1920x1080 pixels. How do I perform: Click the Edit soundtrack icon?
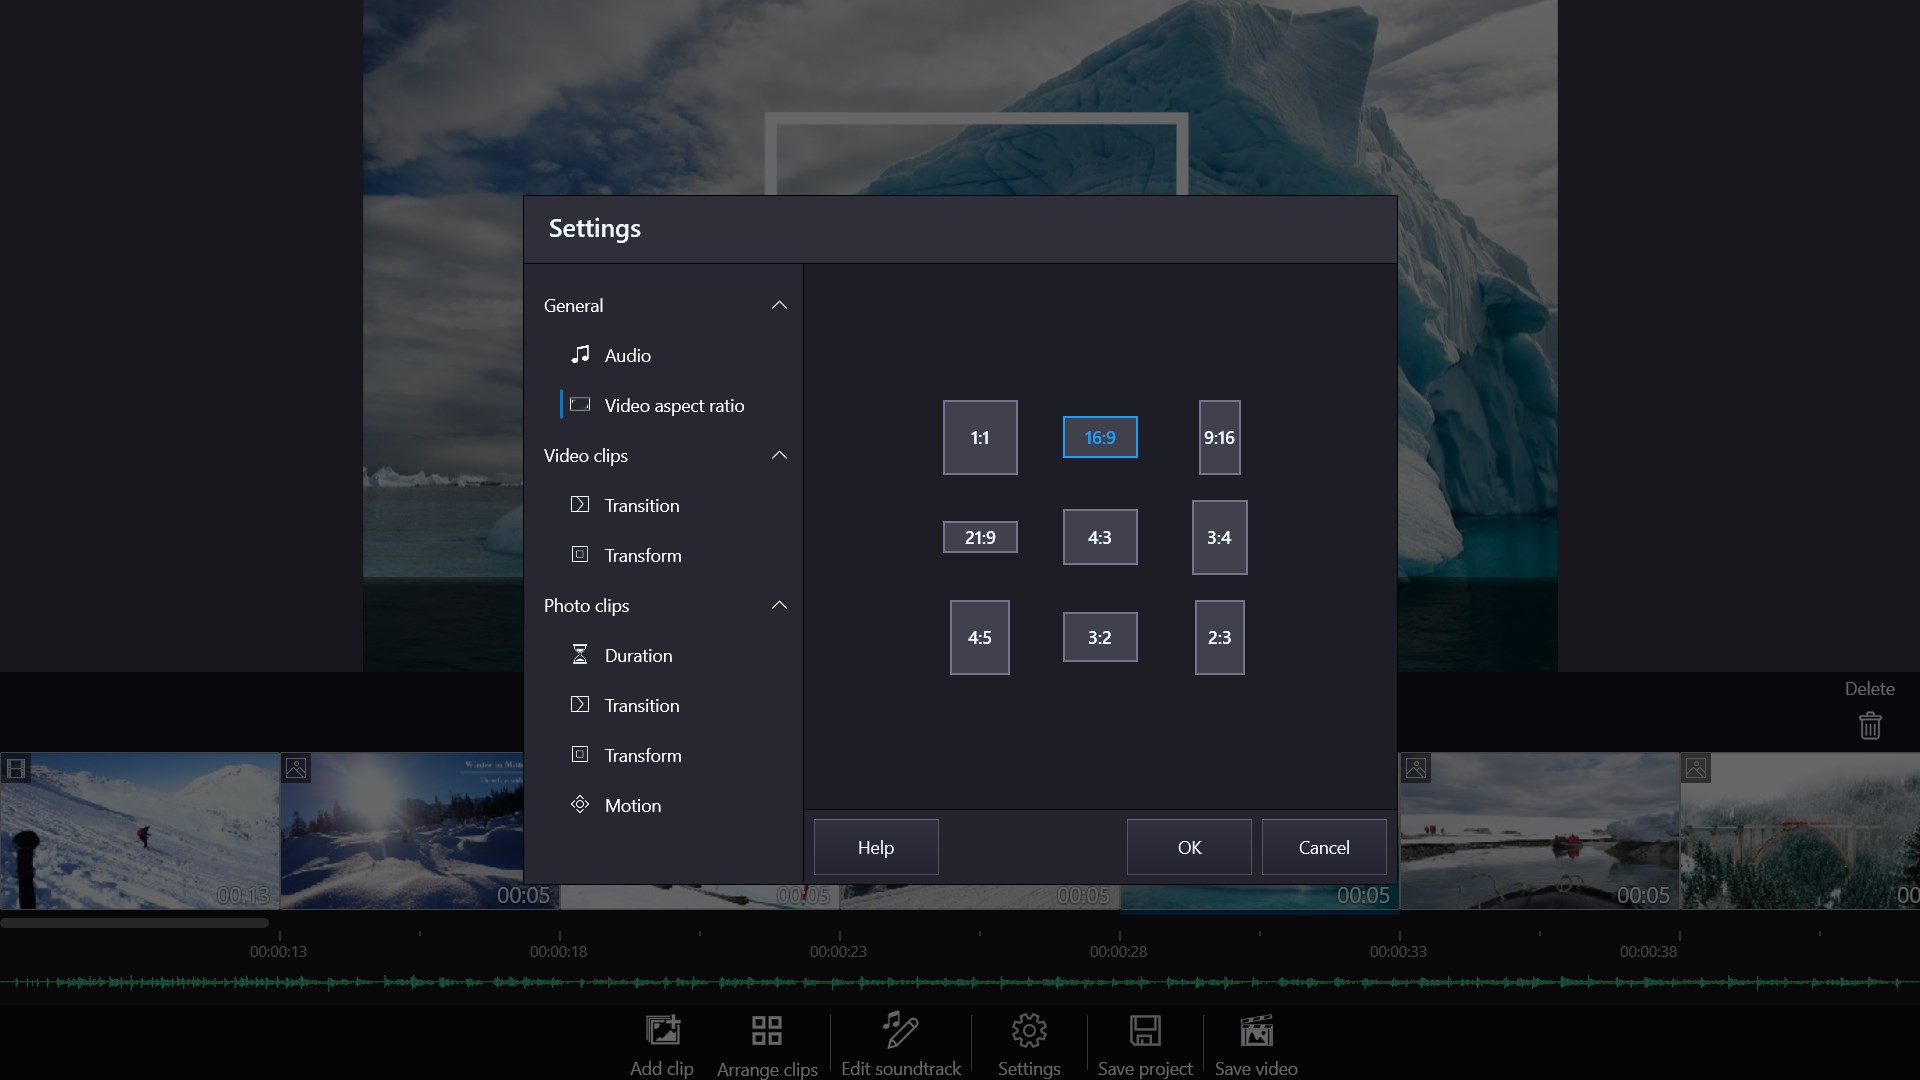tap(900, 1030)
